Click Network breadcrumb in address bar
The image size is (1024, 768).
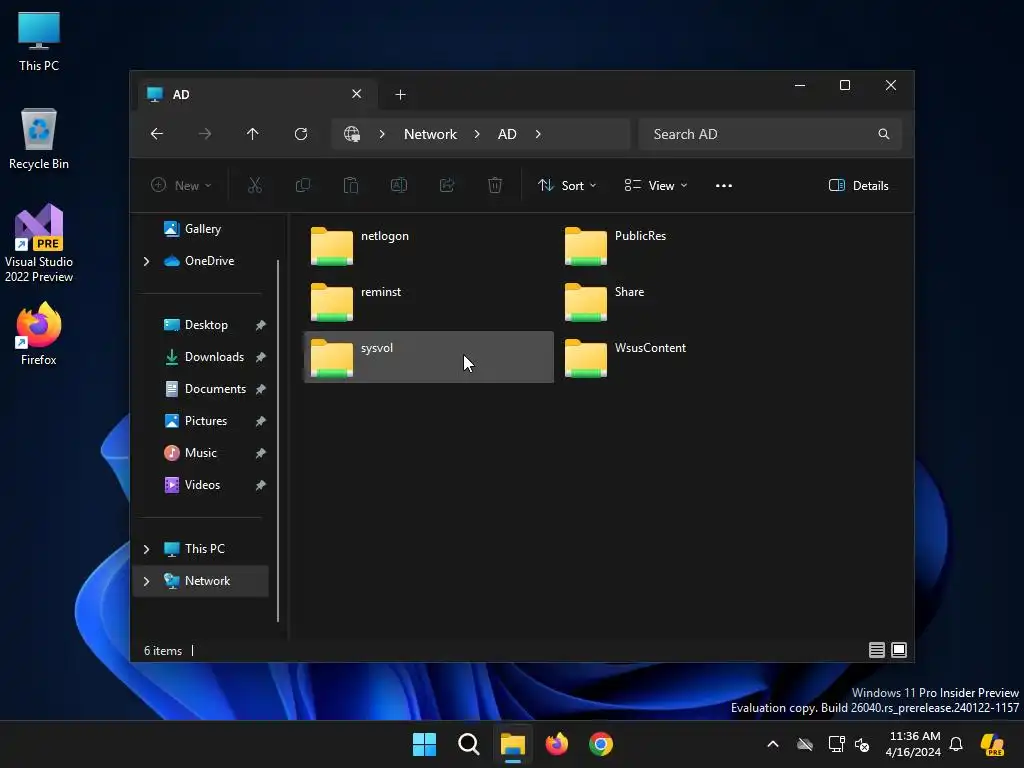(x=430, y=134)
